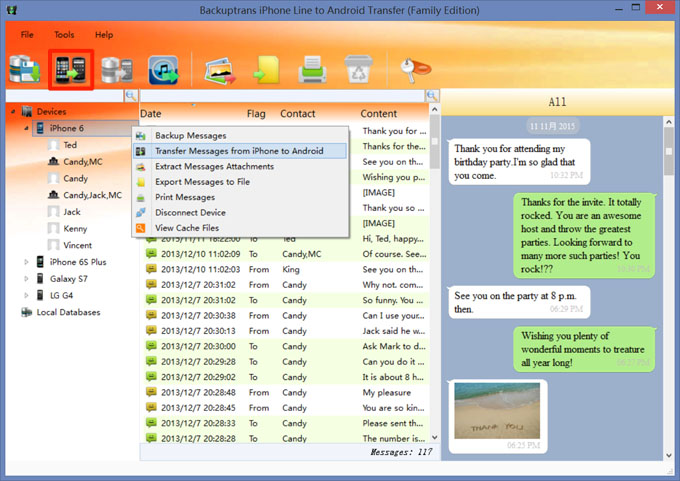Select the 2013/12/7 20:30:38 message row

tap(286, 316)
